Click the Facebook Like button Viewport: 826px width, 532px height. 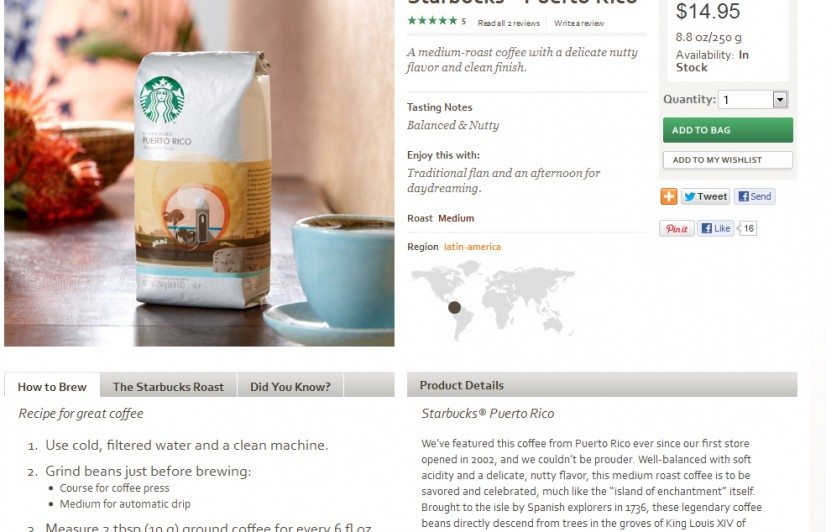715,229
